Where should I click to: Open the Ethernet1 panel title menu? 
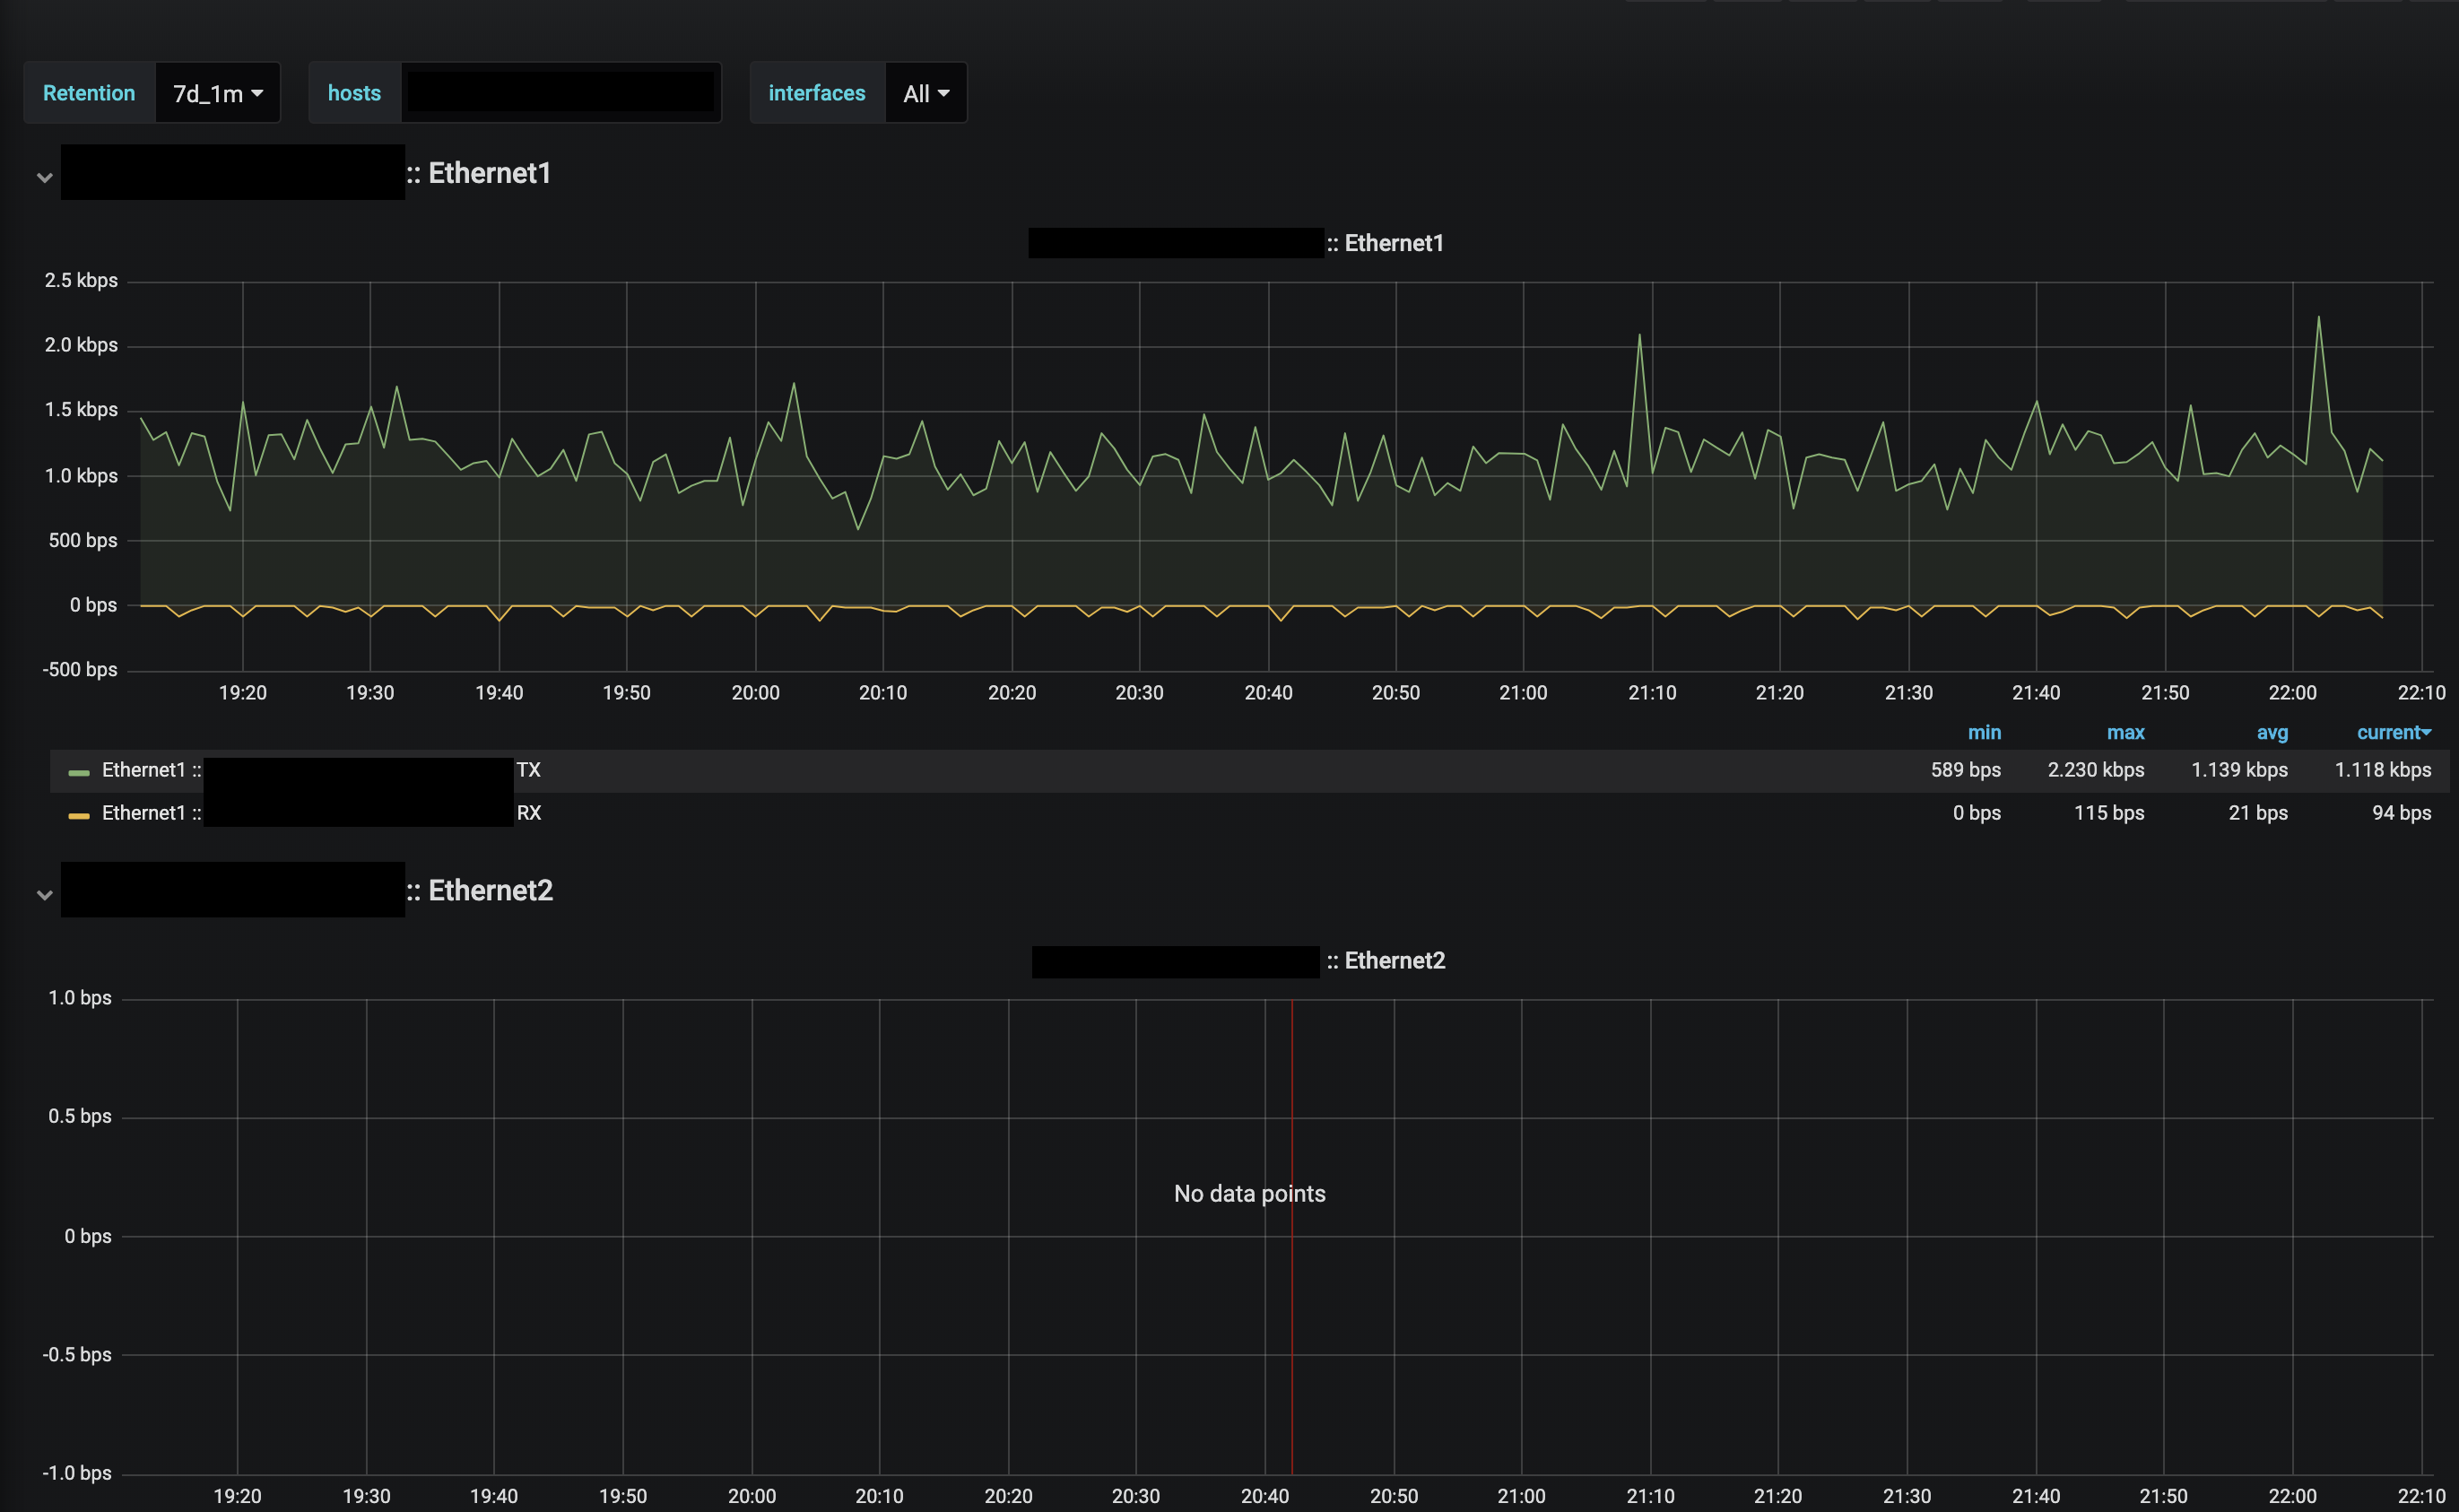pyautogui.click(x=1393, y=243)
